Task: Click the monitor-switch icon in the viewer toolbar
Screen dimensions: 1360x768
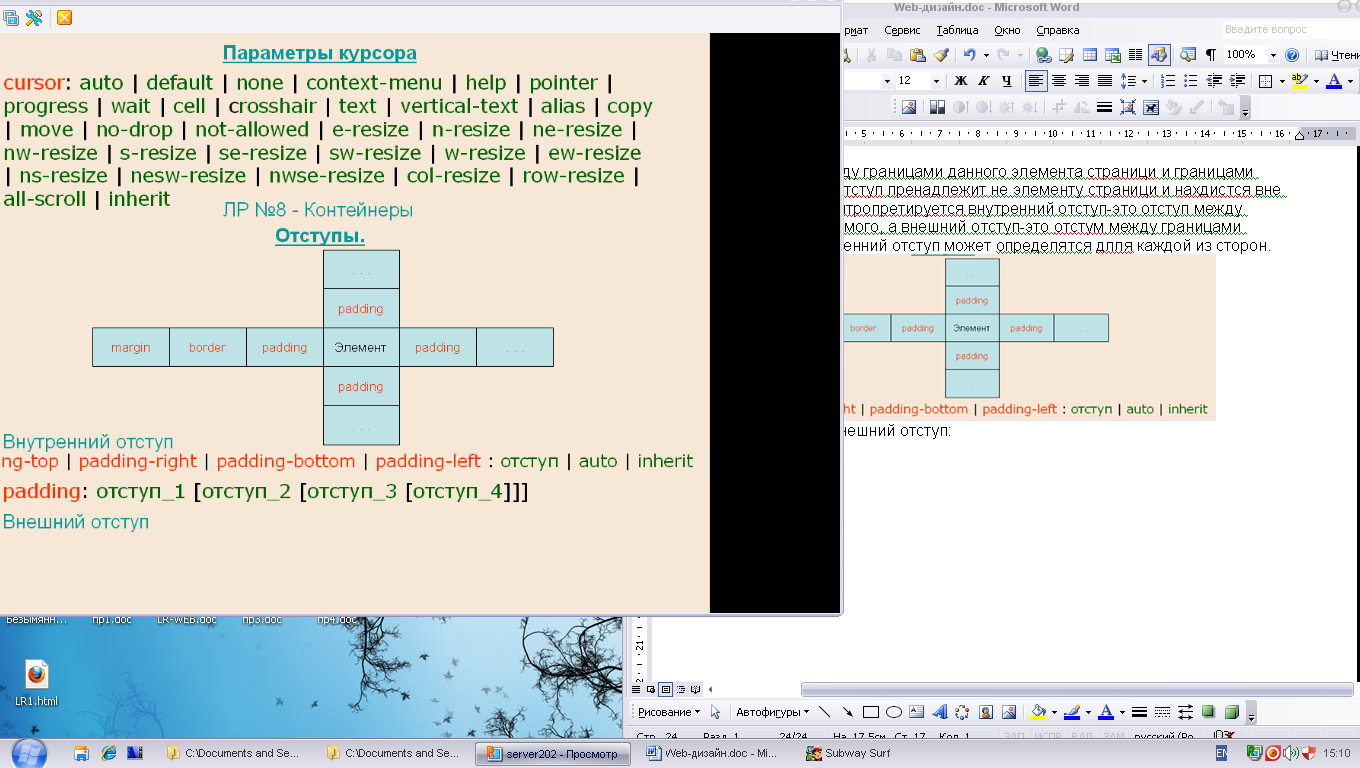Action: tap(10, 18)
